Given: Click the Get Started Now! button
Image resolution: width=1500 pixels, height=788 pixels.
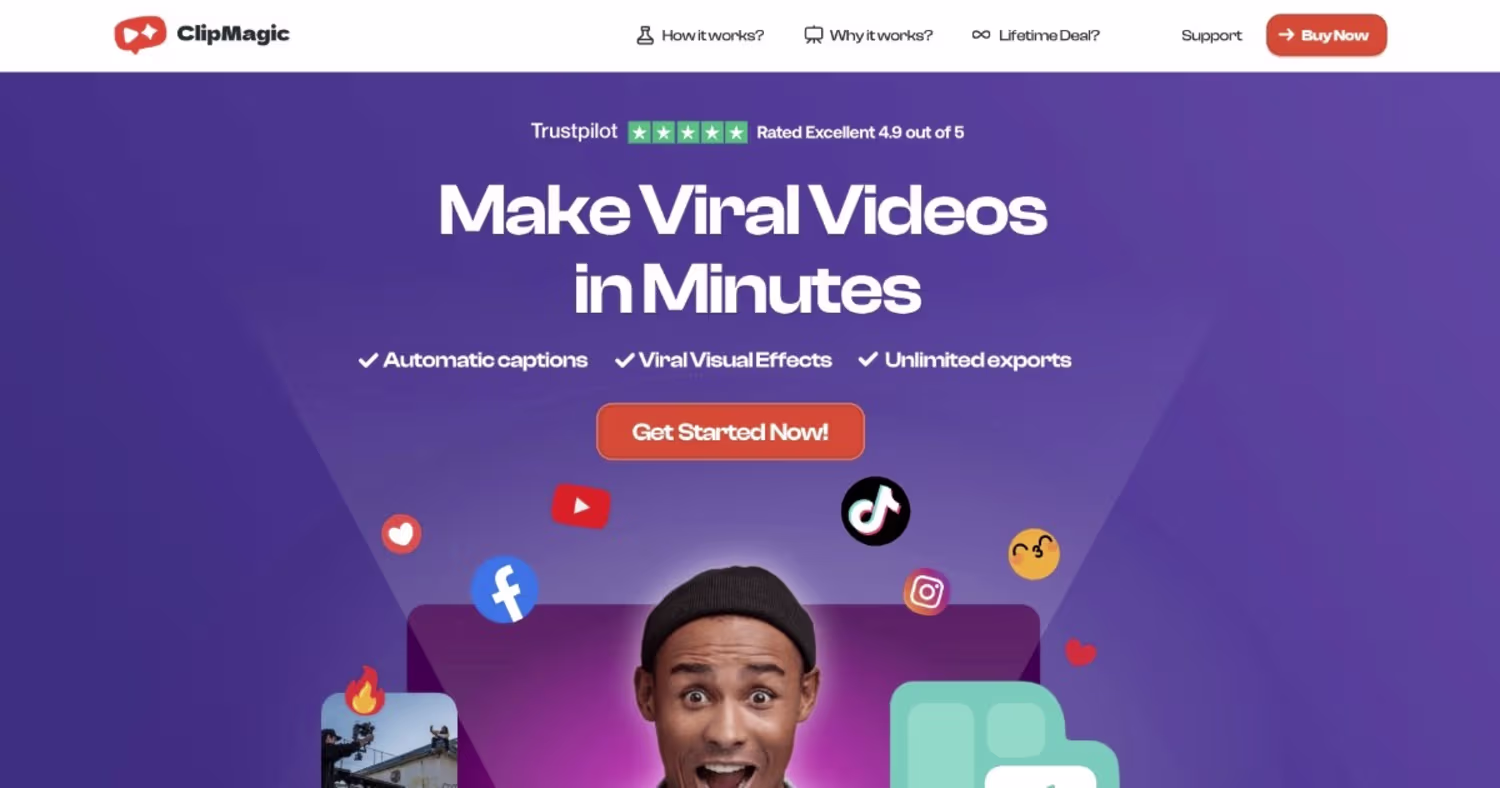Looking at the screenshot, I should (x=730, y=432).
